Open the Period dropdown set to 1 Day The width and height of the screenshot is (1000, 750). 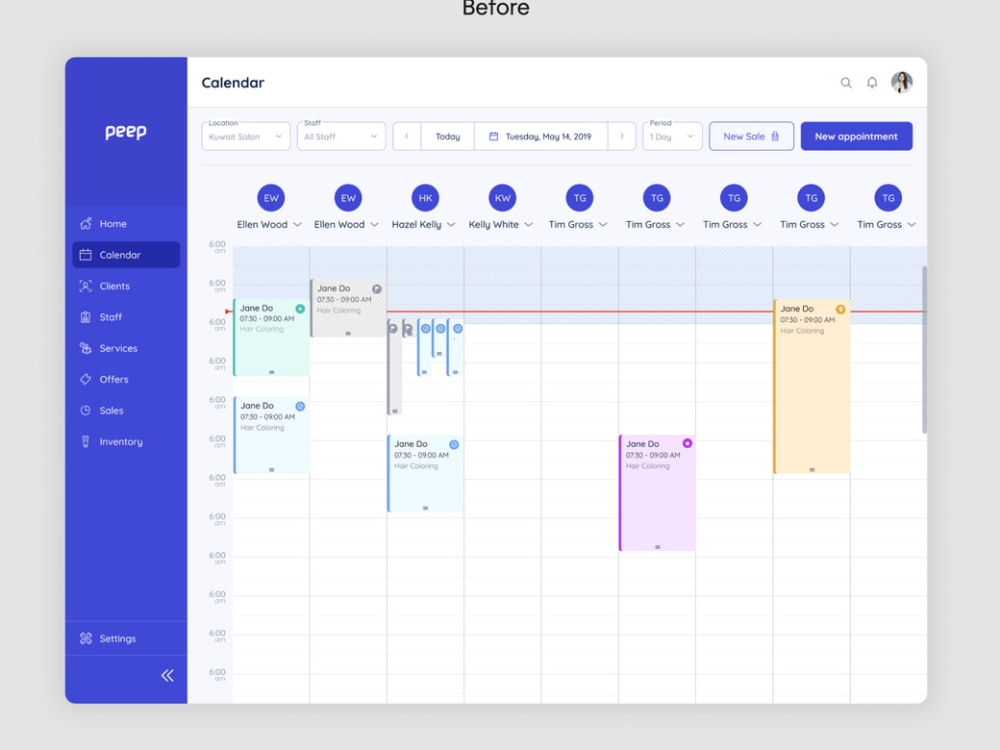tap(671, 135)
